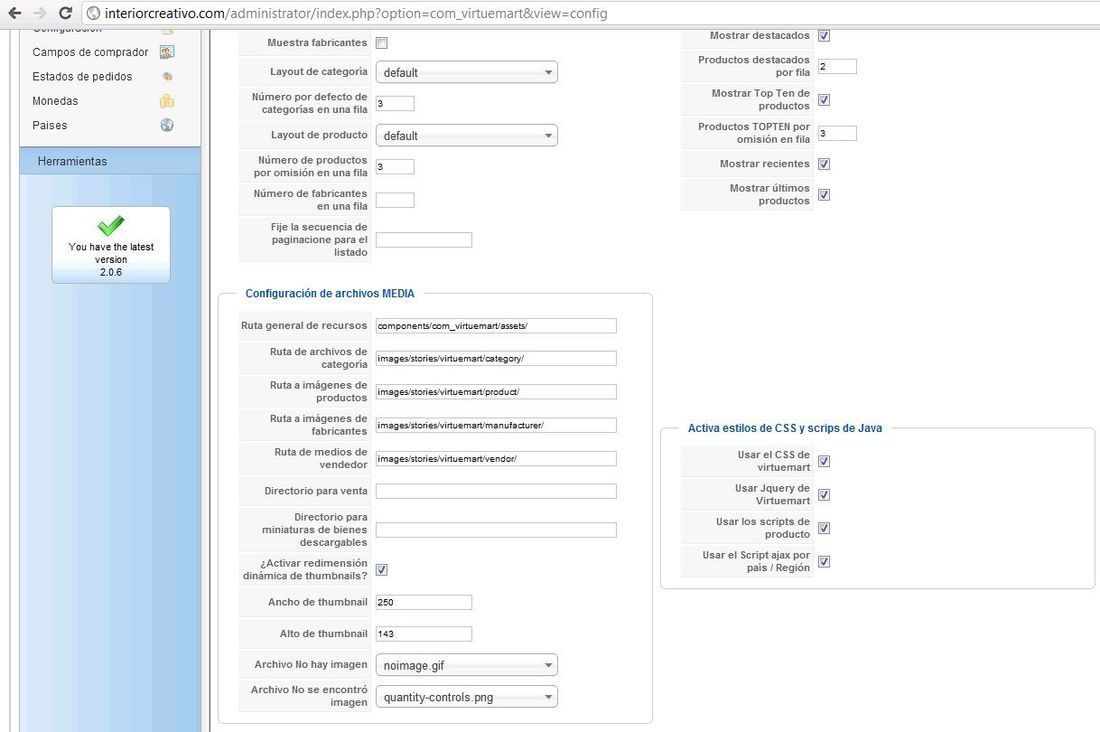
Task: Click Número de productos por omisión field
Action: coord(395,166)
